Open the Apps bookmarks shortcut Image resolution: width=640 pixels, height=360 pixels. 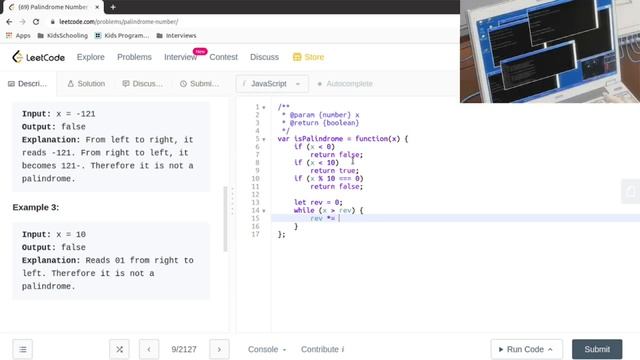click(x=18, y=36)
